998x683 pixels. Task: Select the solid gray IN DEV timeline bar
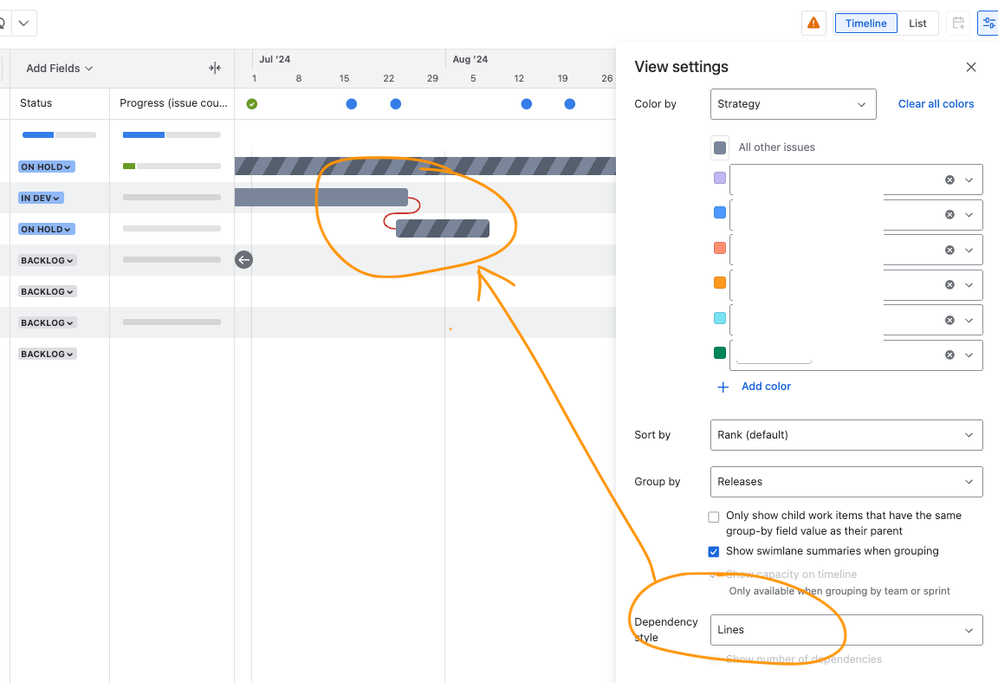(x=321, y=197)
